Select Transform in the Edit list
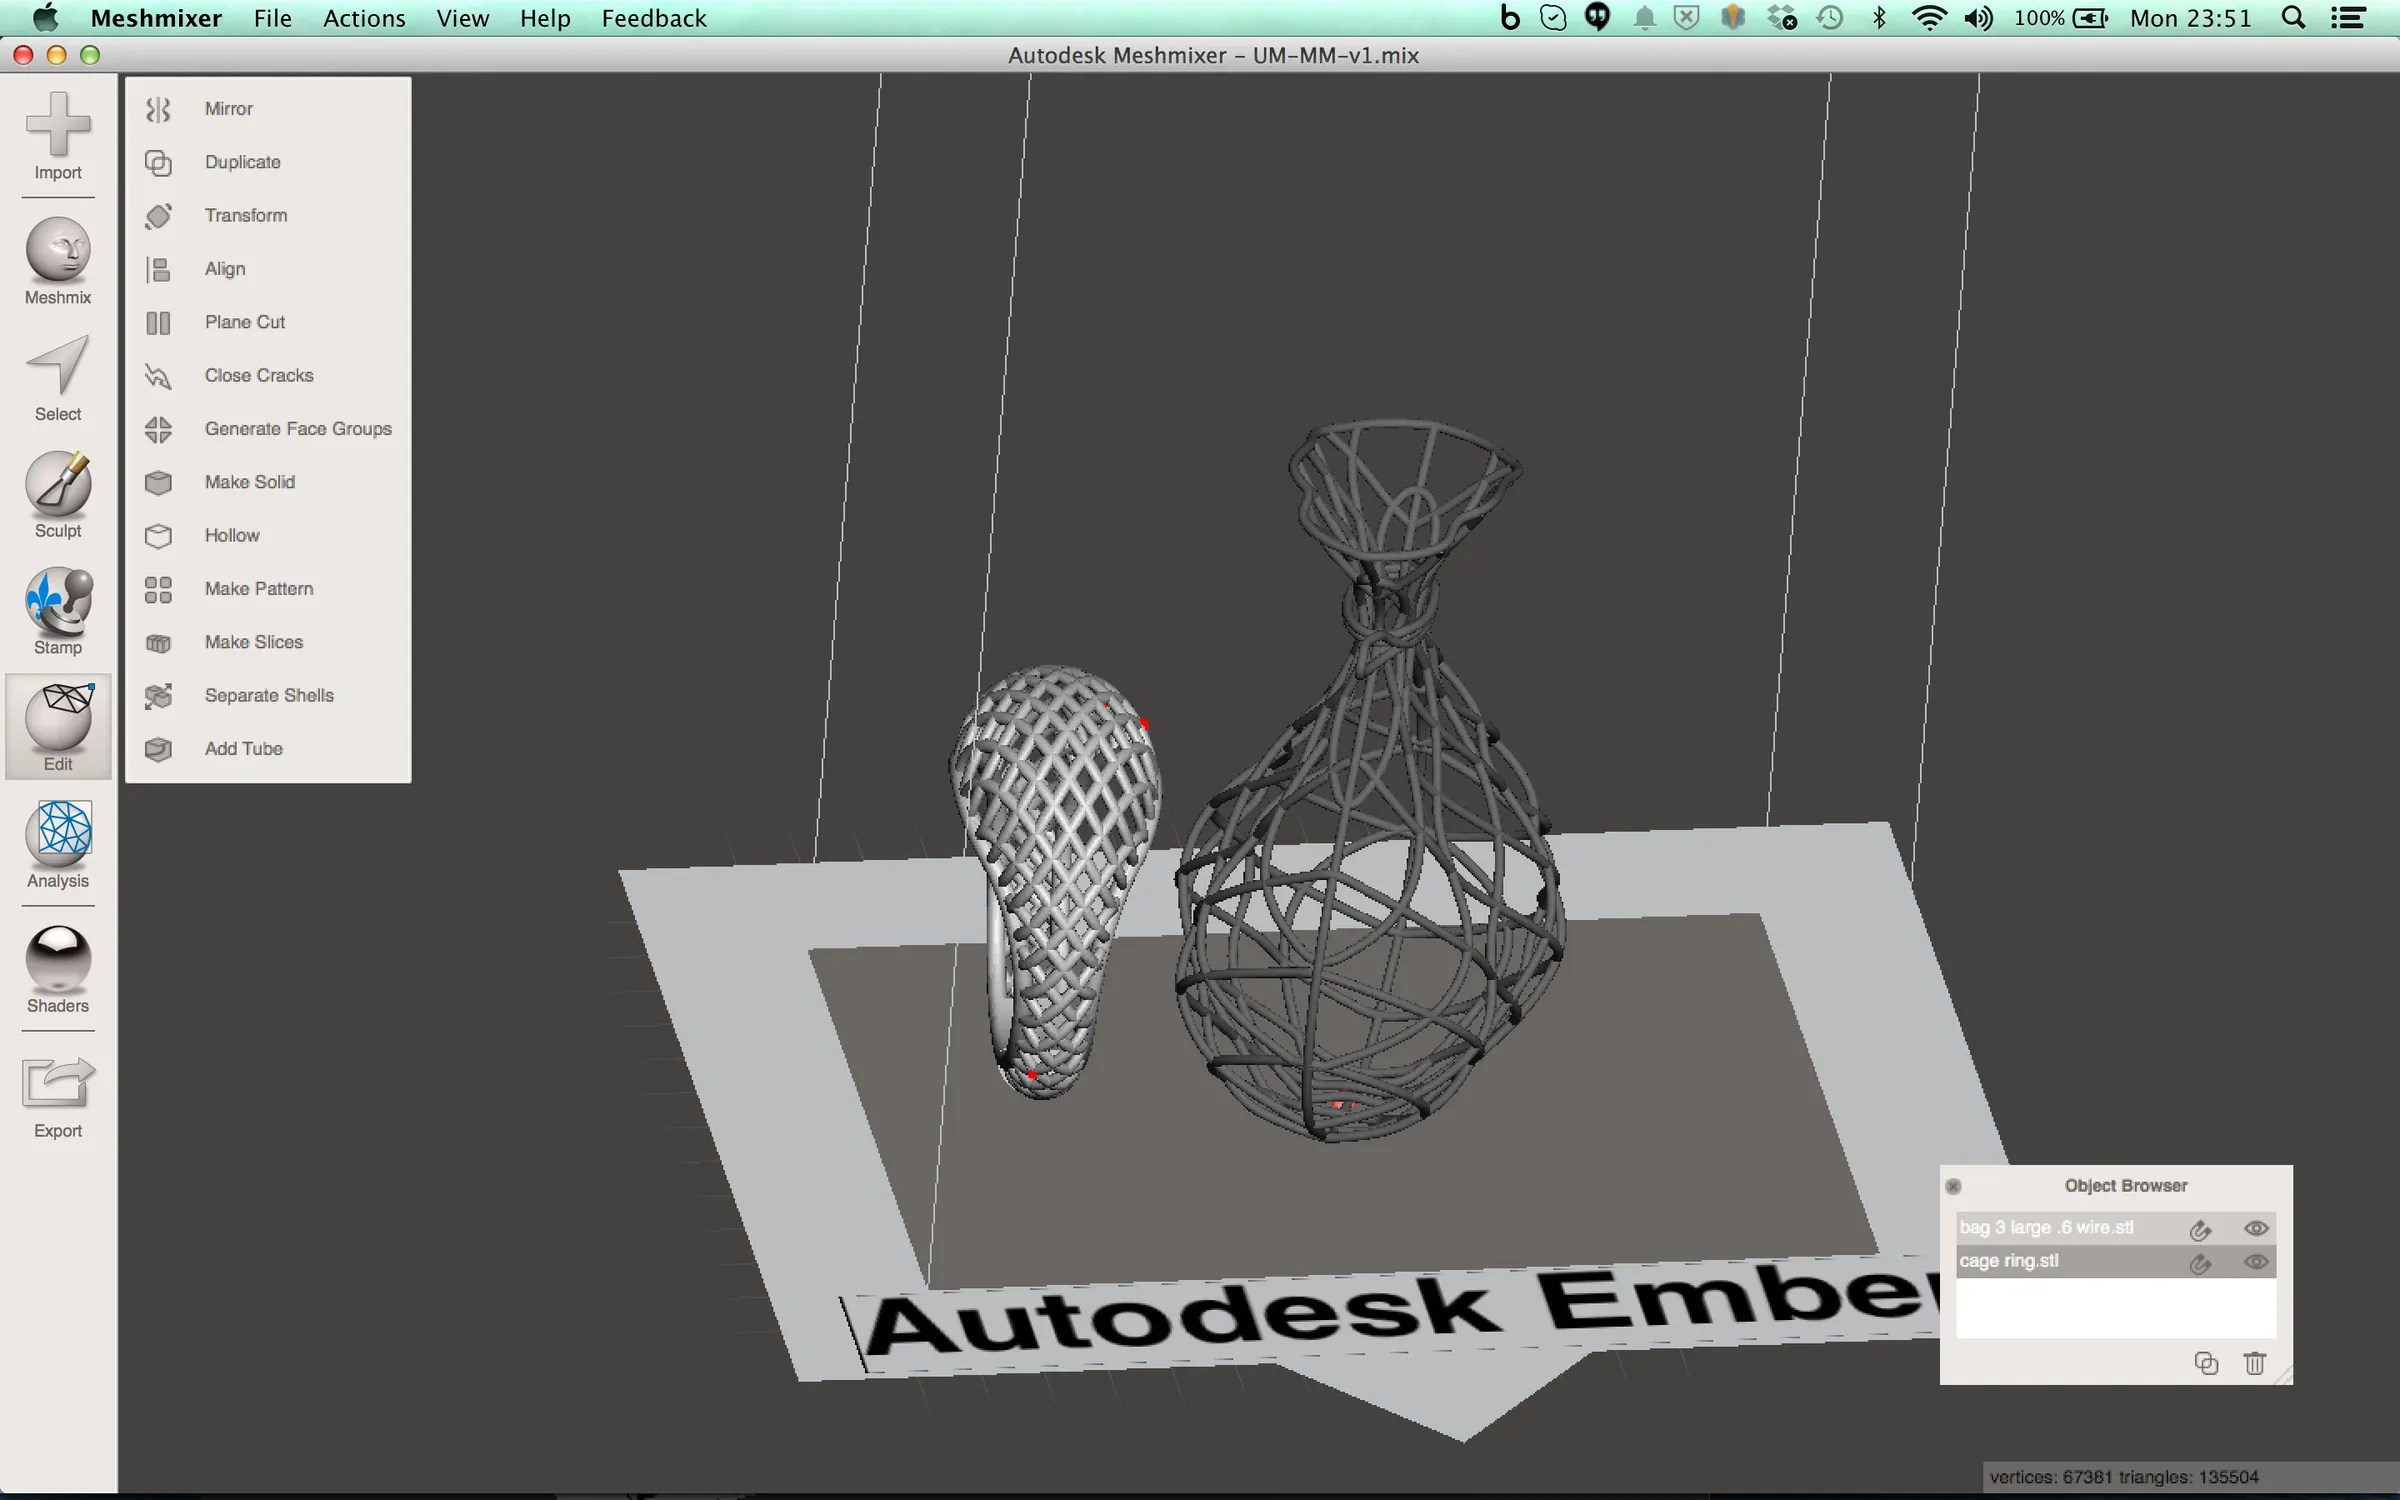The height and width of the screenshot is (1500, 2400). point(268,215)
